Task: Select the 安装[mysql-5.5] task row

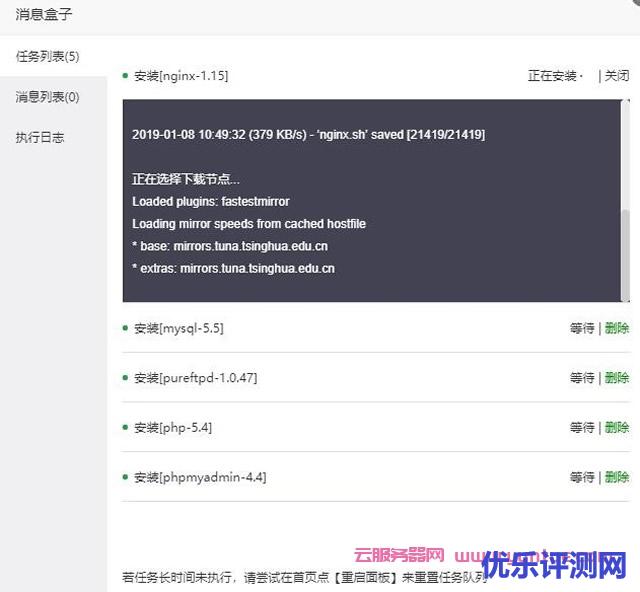Action: pyautogui.click(x=376, y=328)
